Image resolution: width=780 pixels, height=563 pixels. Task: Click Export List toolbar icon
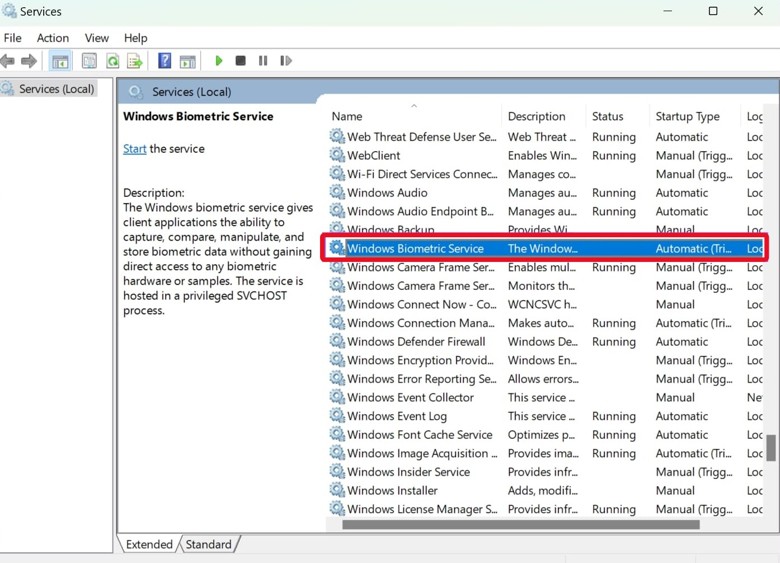[135, 61]
